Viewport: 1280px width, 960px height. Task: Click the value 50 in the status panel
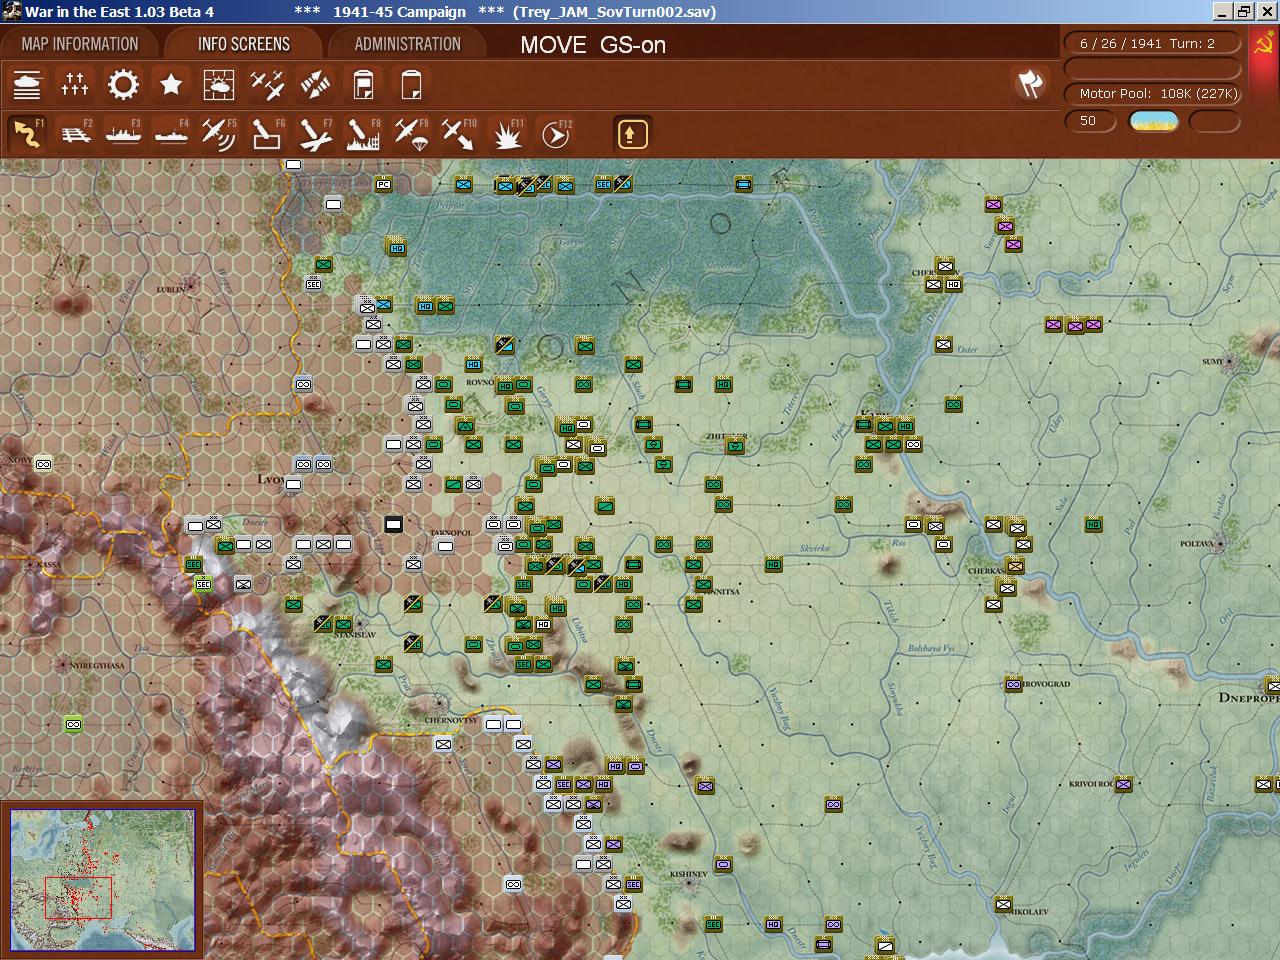tap(1088, 121)
